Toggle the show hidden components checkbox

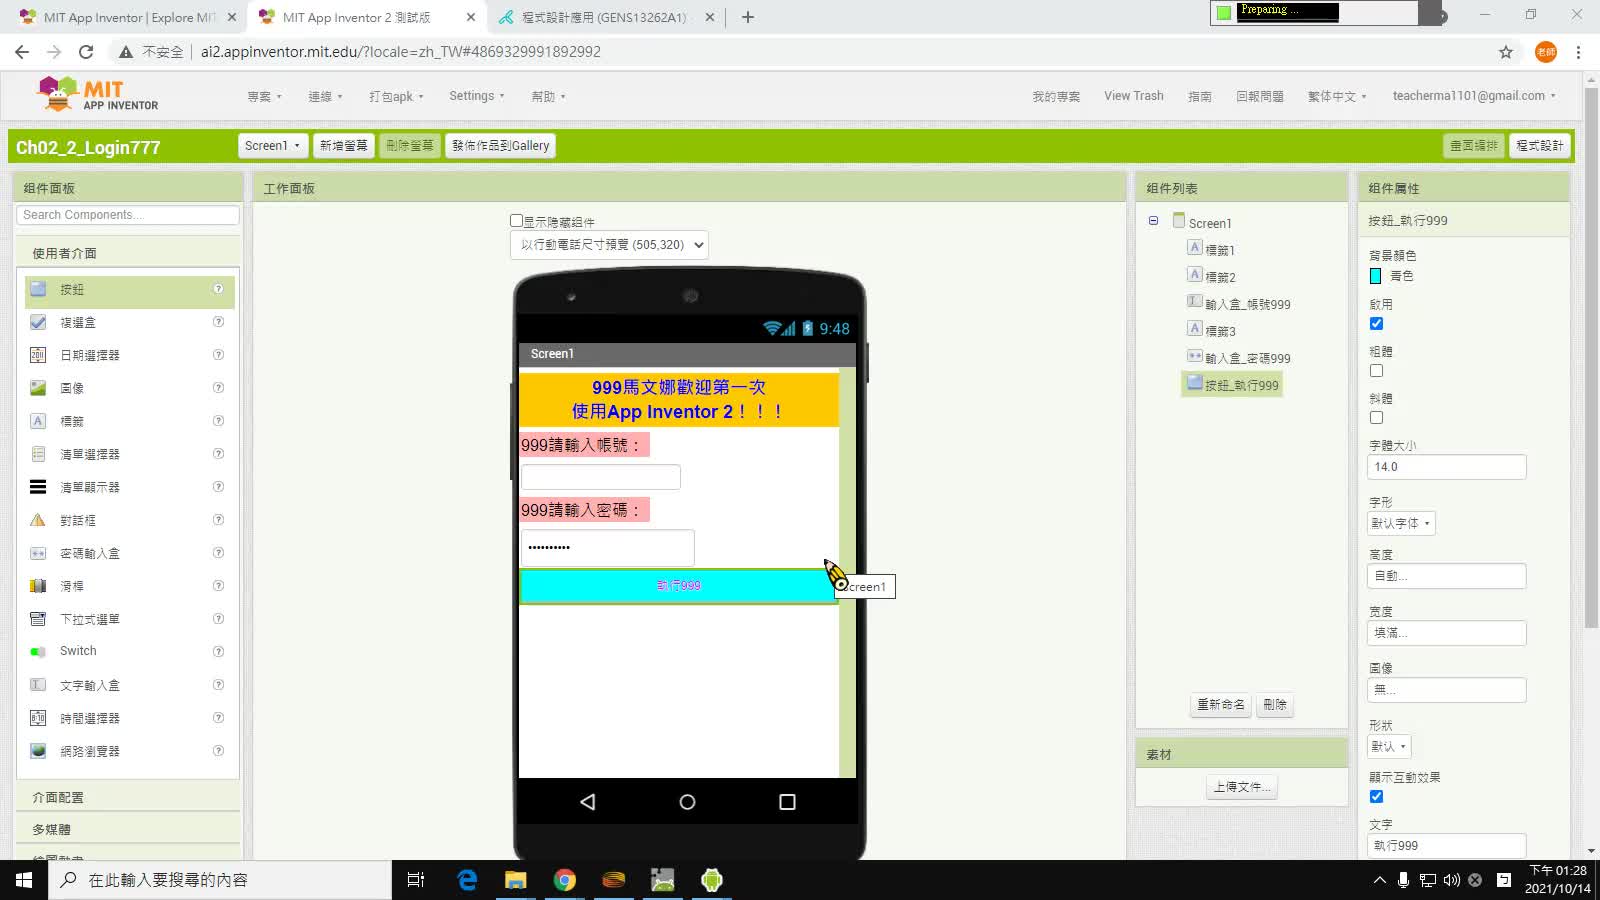click(x=516, y=221)
